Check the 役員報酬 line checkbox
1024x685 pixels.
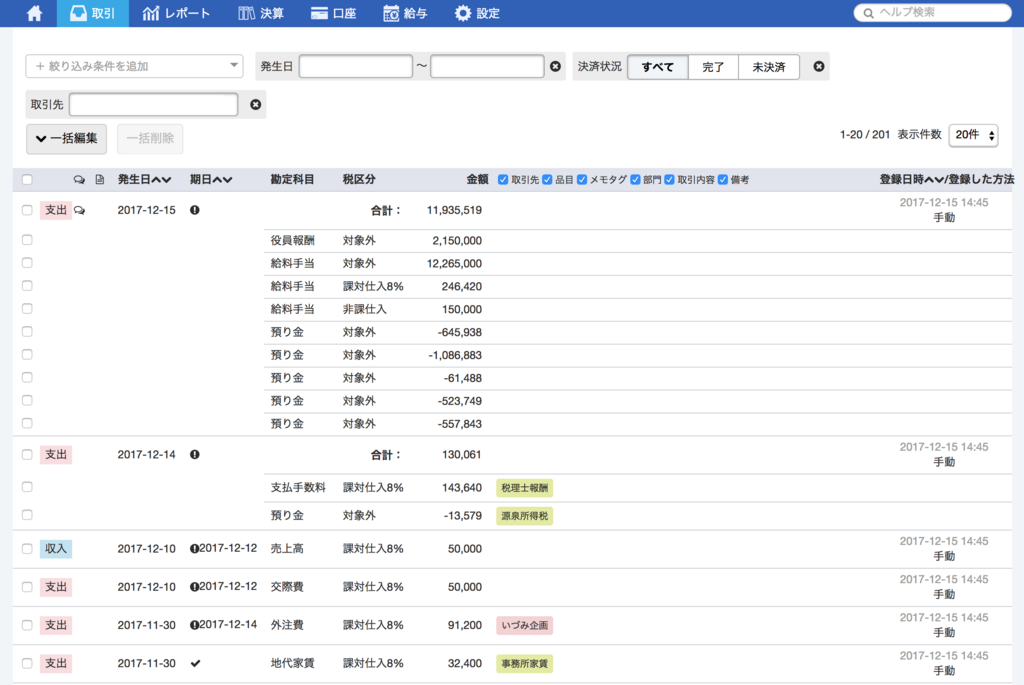[x=27, y=240]
